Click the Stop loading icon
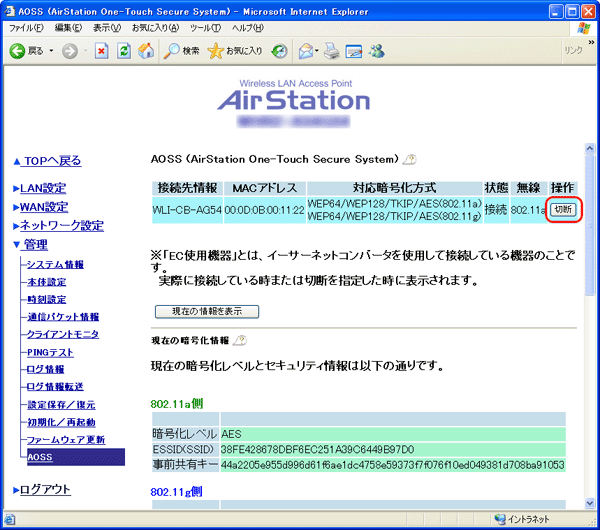Screen dimensions: 600x530 tap(101, 51)
